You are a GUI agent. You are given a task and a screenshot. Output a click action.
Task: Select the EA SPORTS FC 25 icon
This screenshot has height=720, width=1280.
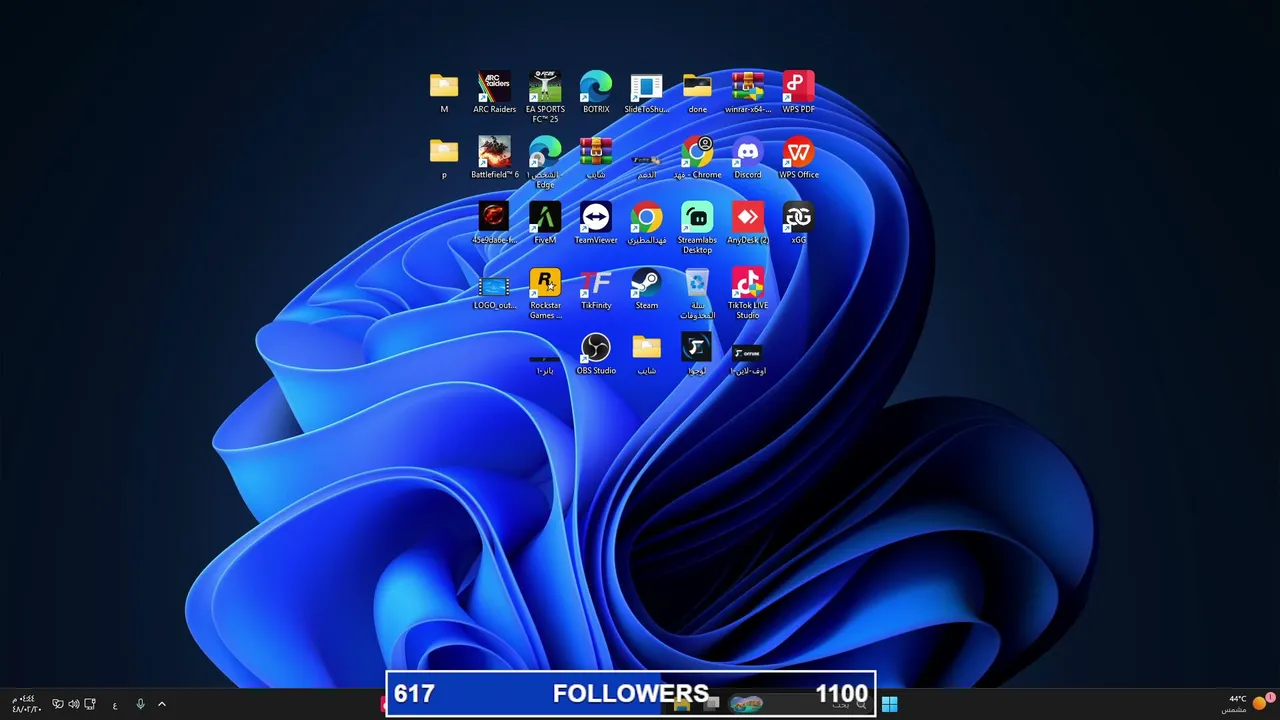point(545,97)
